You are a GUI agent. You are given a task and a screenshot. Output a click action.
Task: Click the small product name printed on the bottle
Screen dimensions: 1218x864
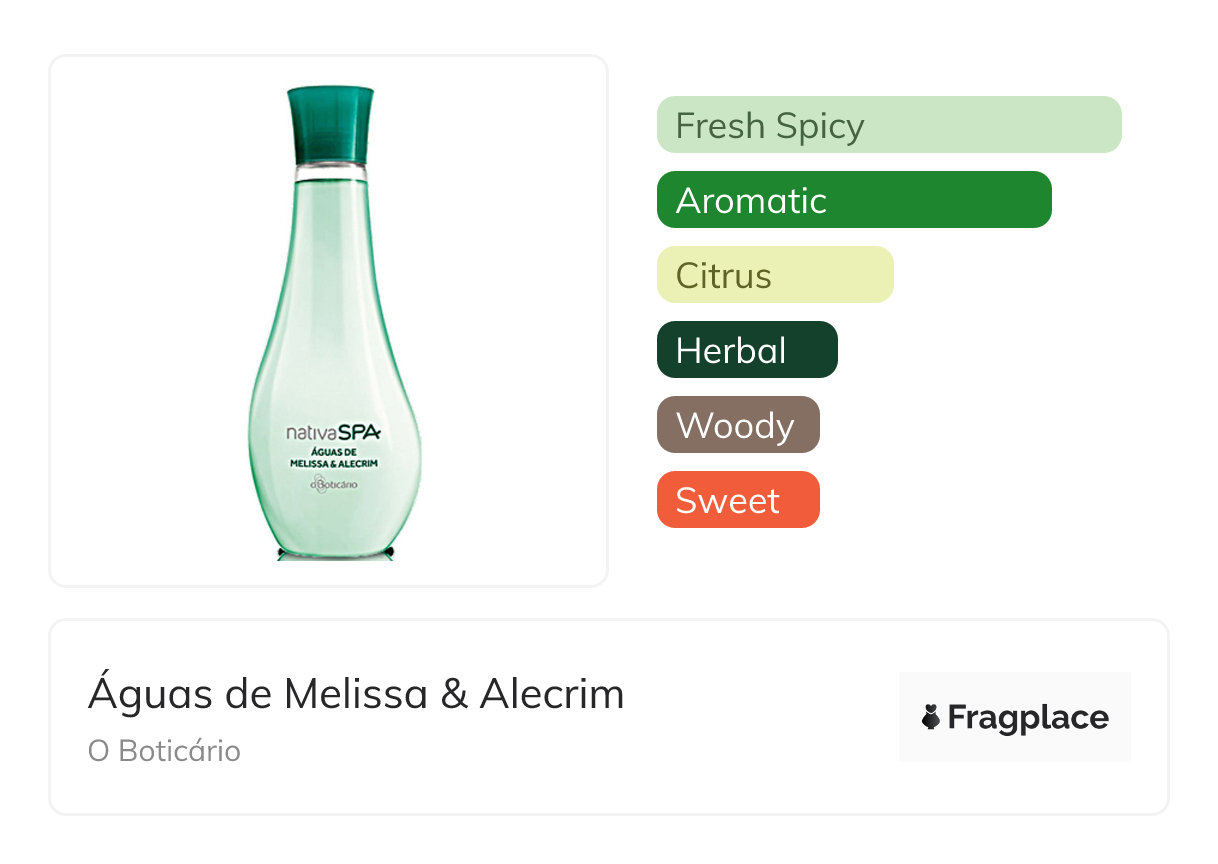[335, 458]
